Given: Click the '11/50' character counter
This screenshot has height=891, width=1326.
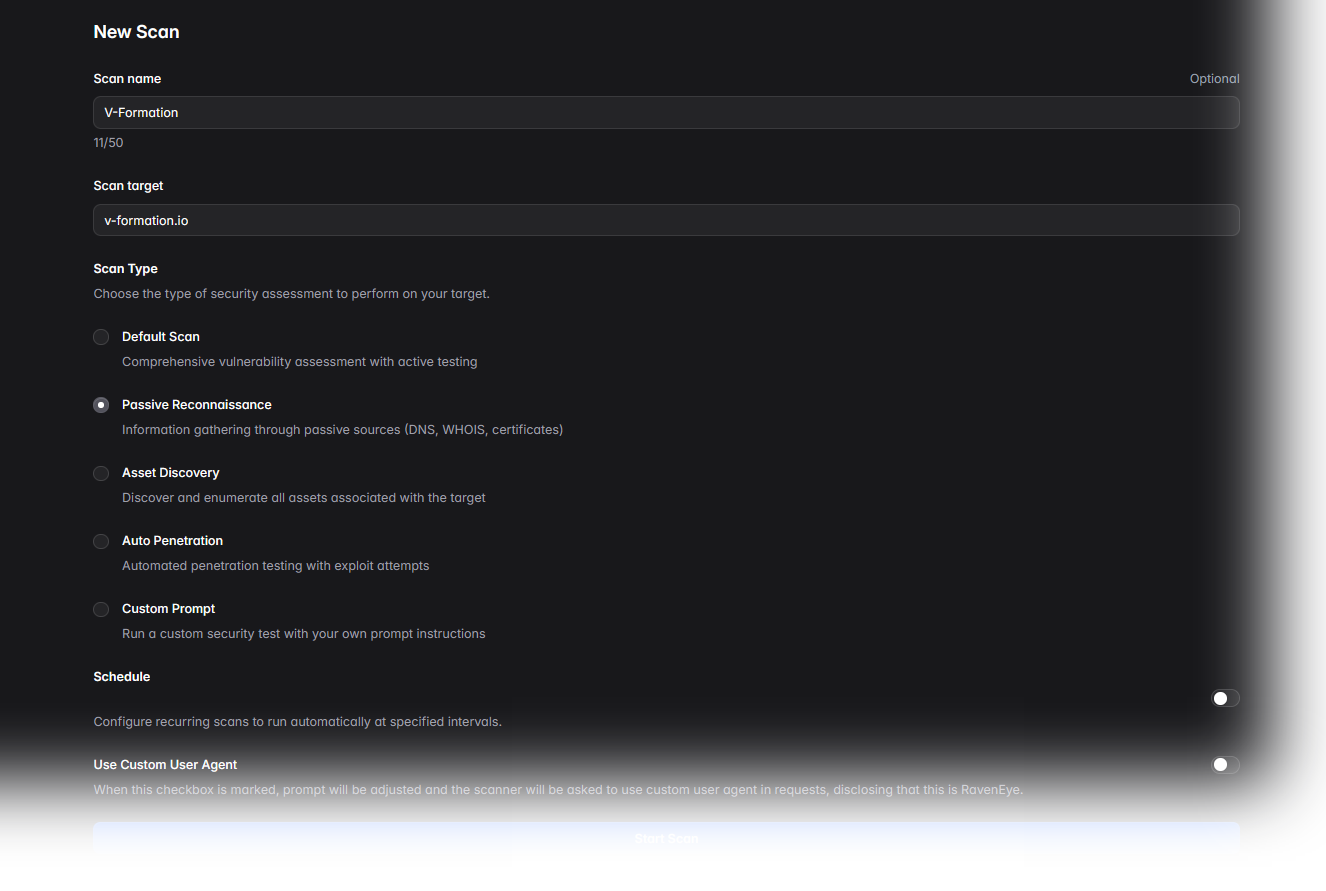Looking at the screenshot, I should pyautogui.click(x=108, y=143).
